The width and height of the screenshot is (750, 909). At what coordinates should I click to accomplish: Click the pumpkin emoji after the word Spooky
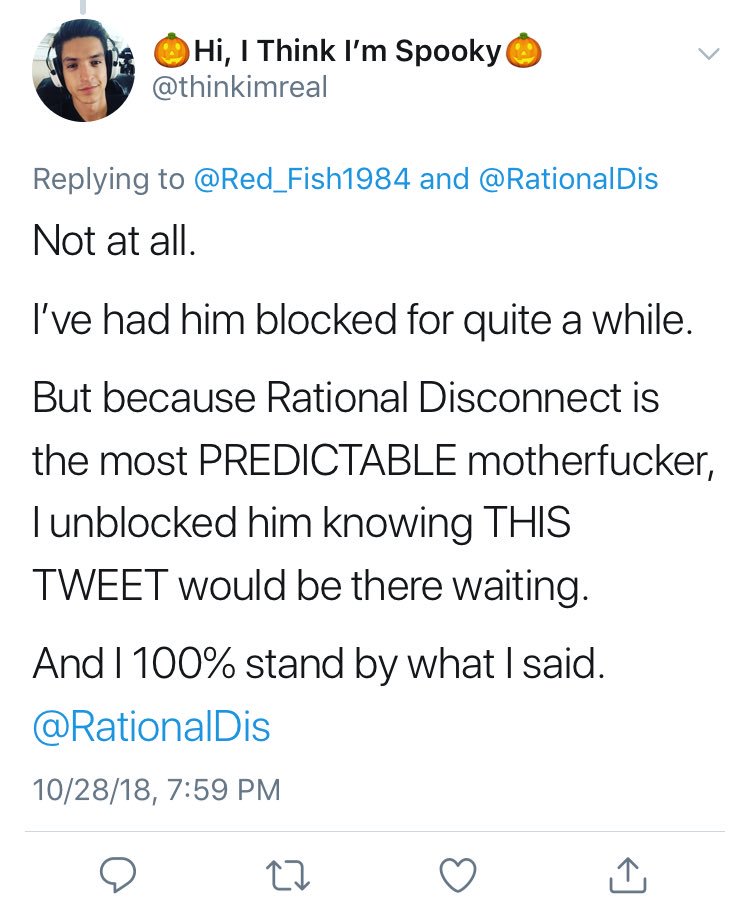coord(525,50)
